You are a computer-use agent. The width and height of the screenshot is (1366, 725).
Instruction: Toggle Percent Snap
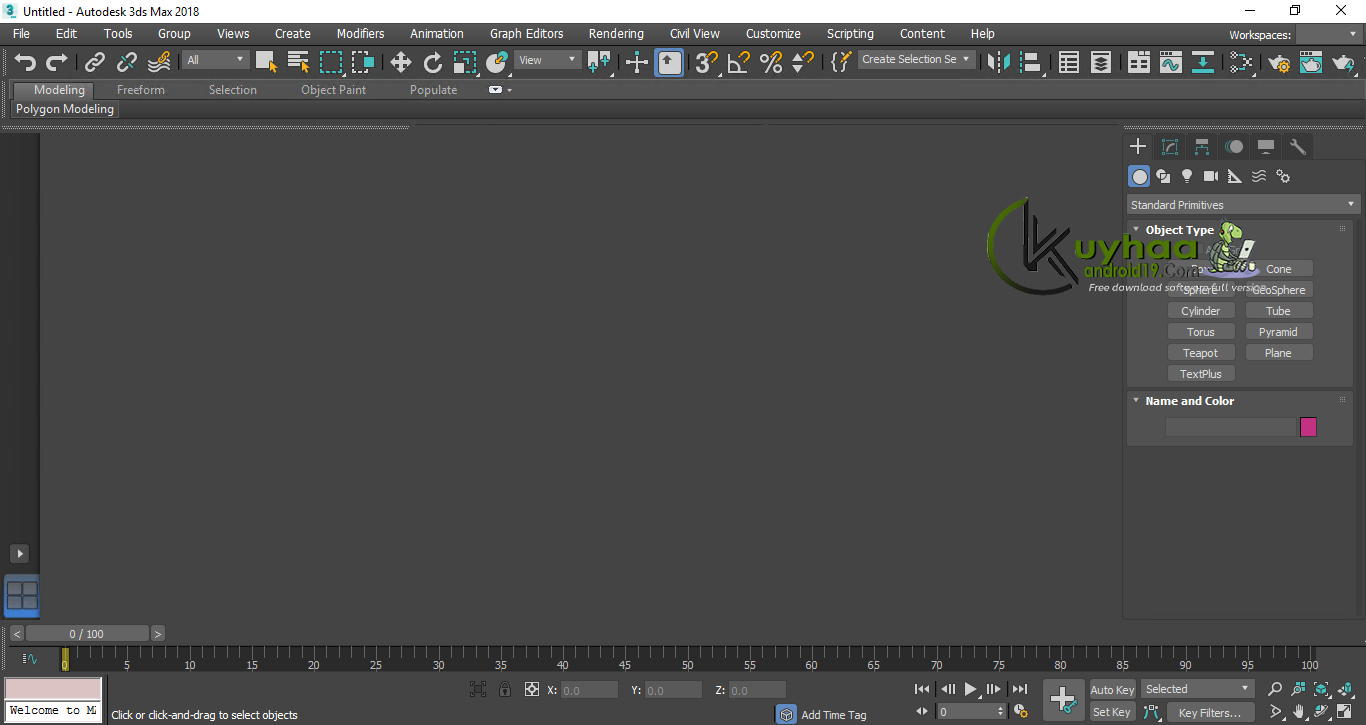[x=771, y=63]
